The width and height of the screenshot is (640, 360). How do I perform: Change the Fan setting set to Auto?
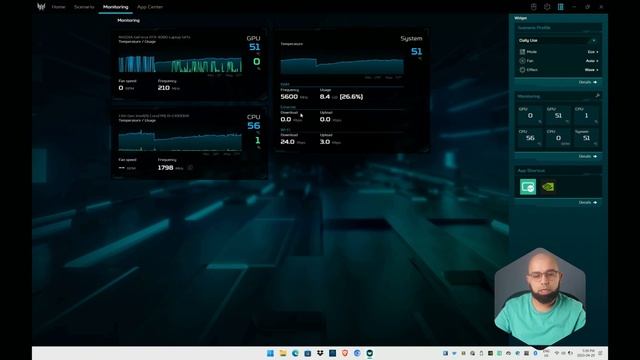coord(592,61)
